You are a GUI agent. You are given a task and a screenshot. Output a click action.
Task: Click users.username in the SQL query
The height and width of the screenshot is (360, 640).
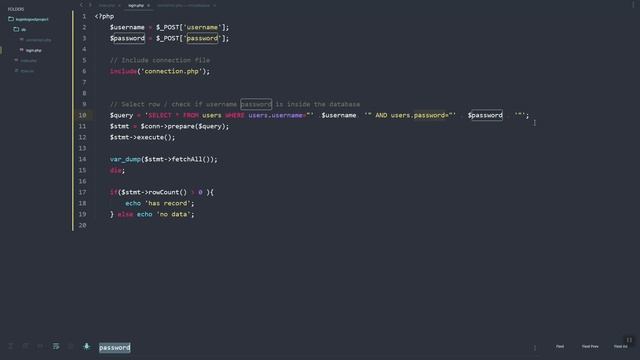coord(276,115)
